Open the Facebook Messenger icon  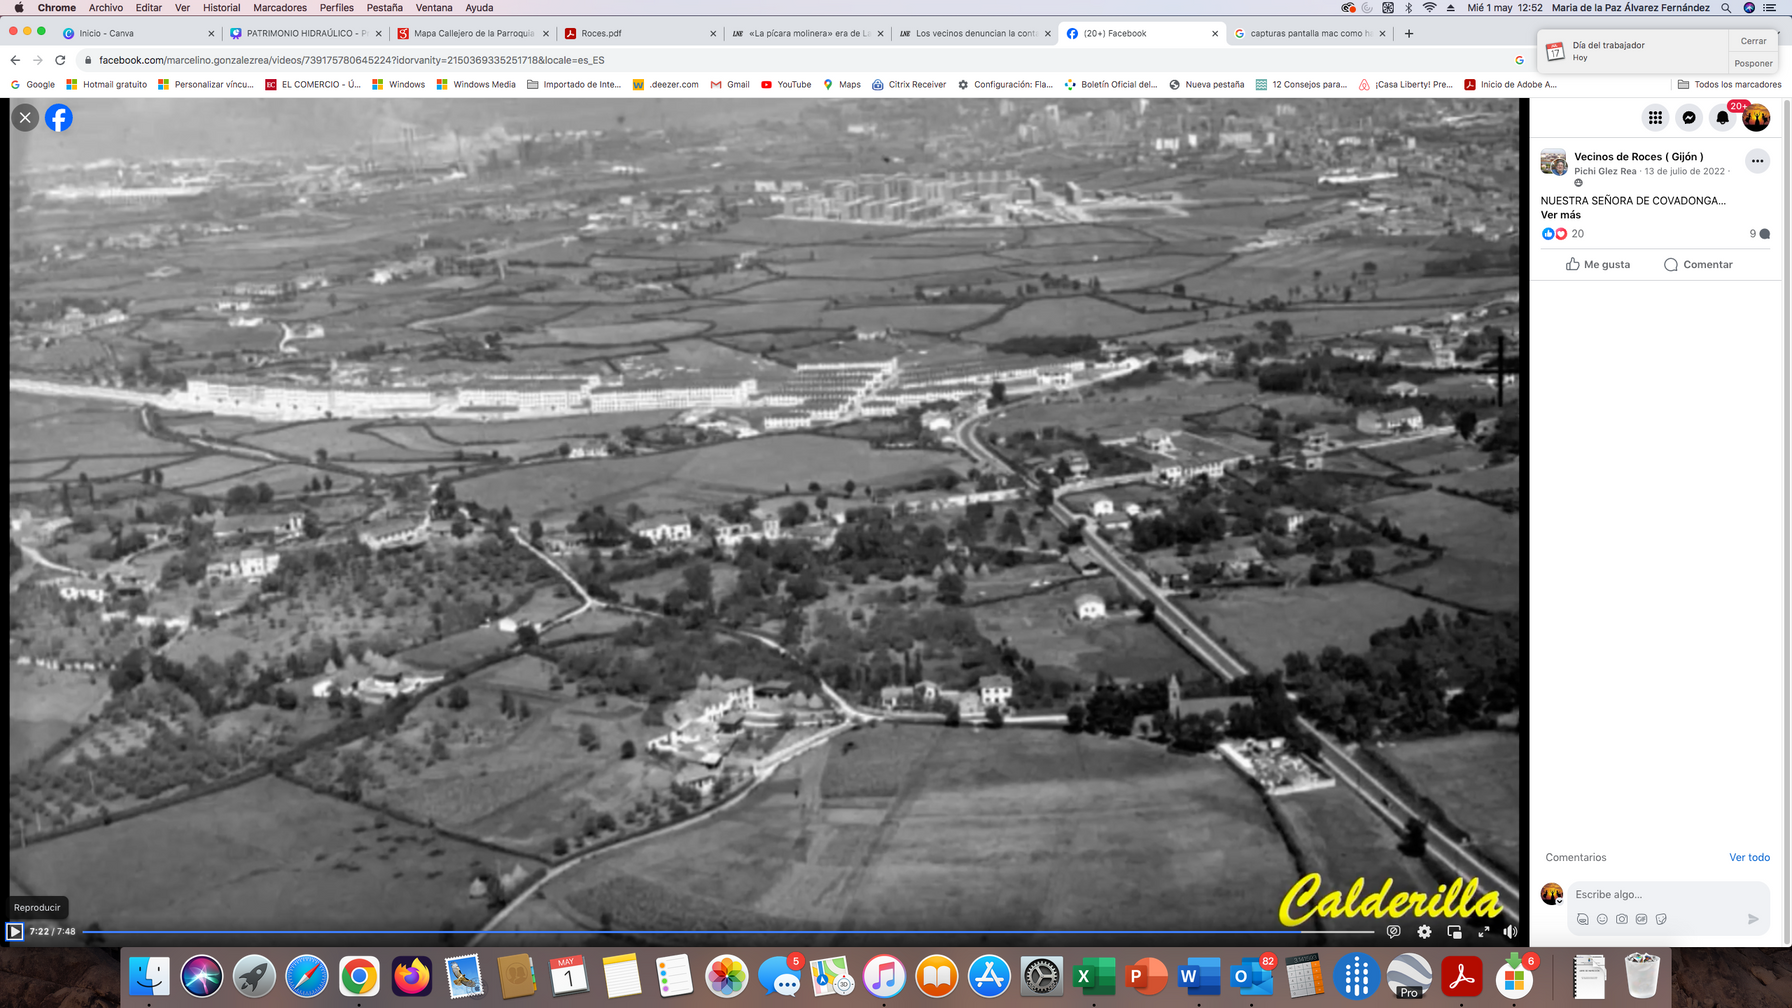pyautogui.click(x=1689, y=118)
